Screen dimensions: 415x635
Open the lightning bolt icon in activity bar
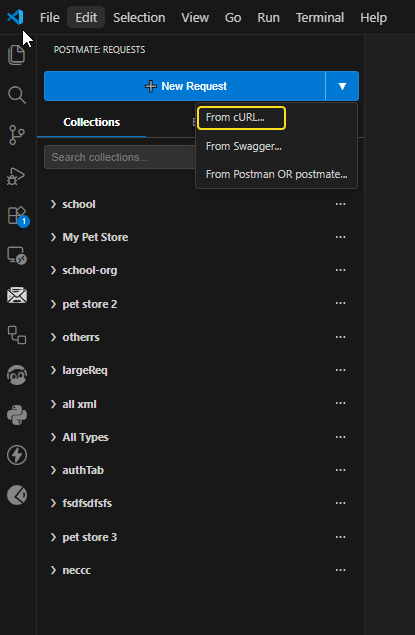(17, 455)
